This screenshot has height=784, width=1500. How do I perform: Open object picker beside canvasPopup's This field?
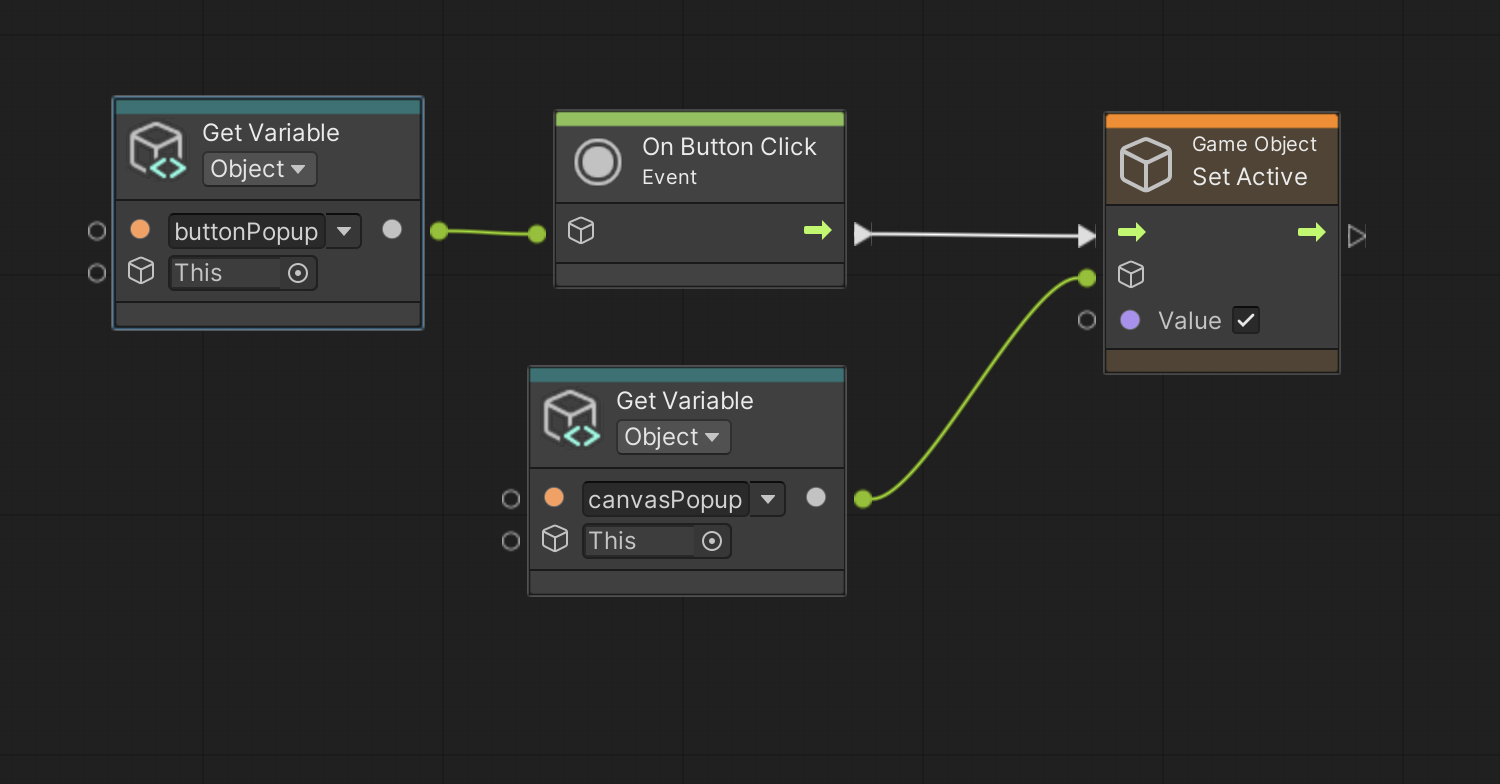712,541
